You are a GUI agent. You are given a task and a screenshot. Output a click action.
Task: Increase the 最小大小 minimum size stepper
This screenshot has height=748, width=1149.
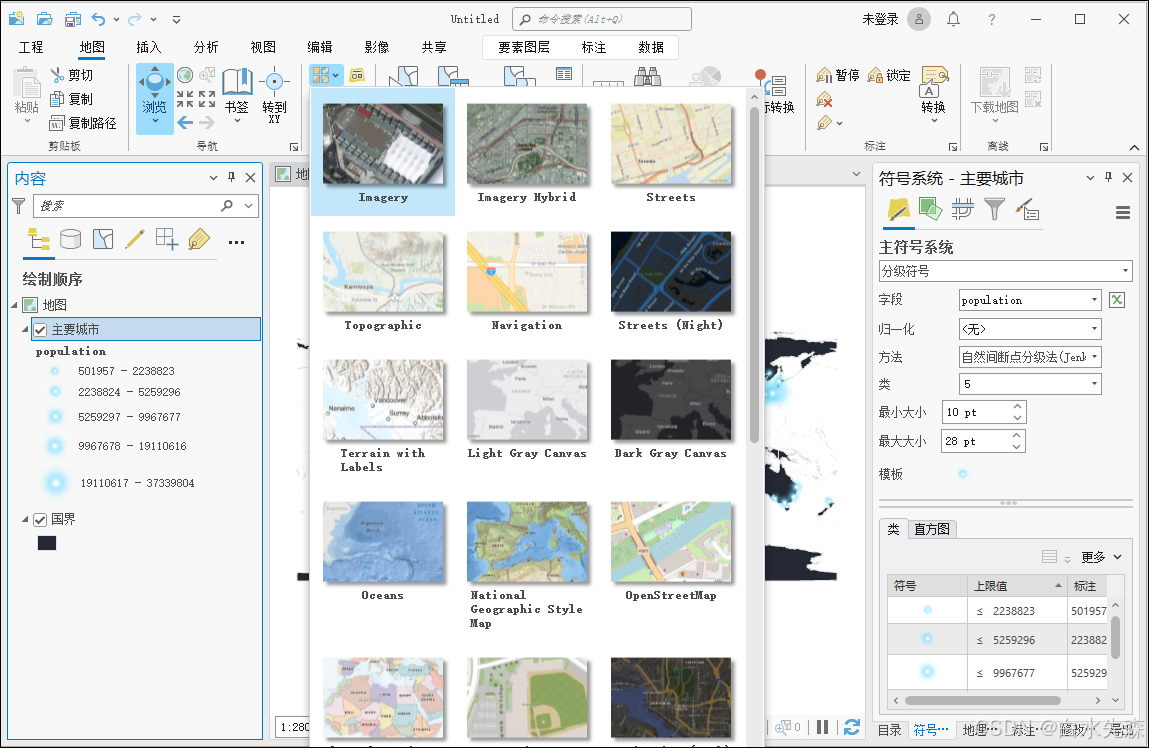coord(1017,407)
